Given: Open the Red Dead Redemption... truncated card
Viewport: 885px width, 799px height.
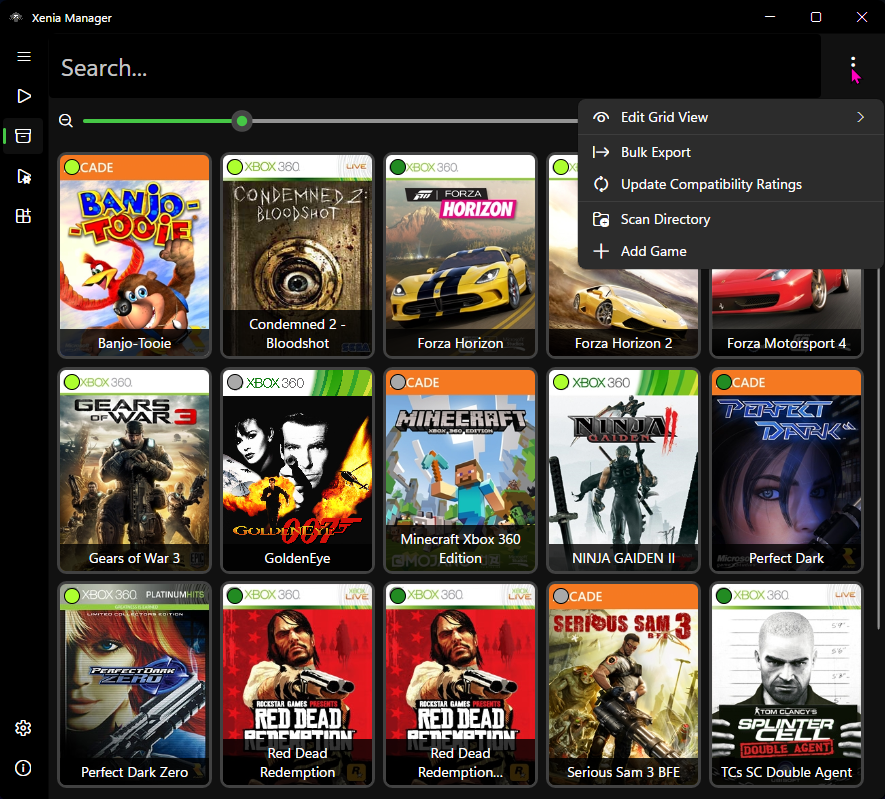Looking at the screenshot, I should pos(461,684).
